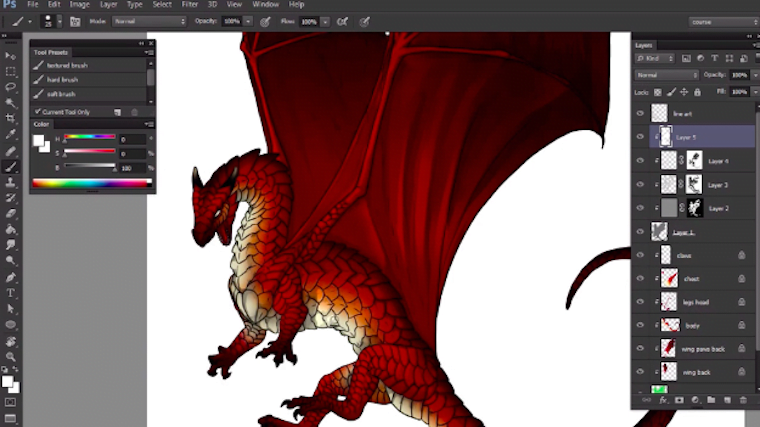This screenshot has width=760, height=427.
Task: Select the Lasso tool
Action: (11, 86)
